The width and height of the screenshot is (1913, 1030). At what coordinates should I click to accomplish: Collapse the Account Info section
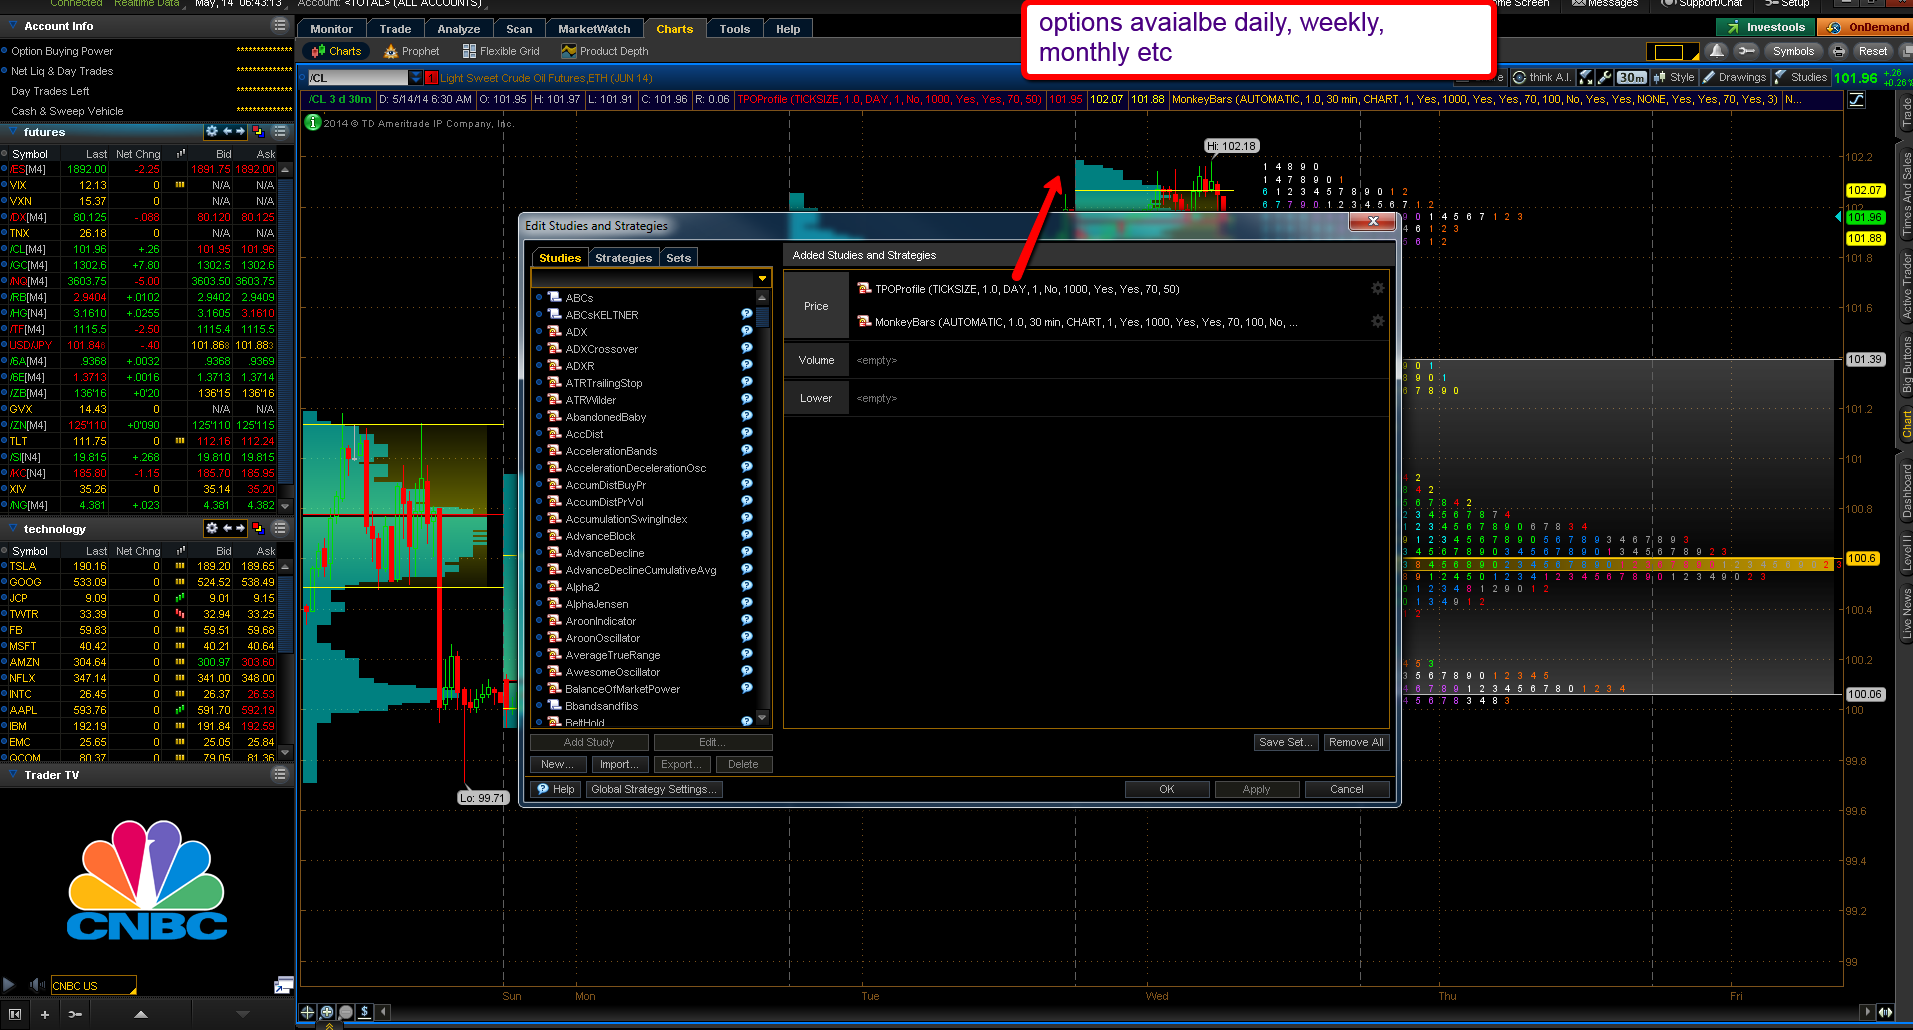tap(13, 26)
